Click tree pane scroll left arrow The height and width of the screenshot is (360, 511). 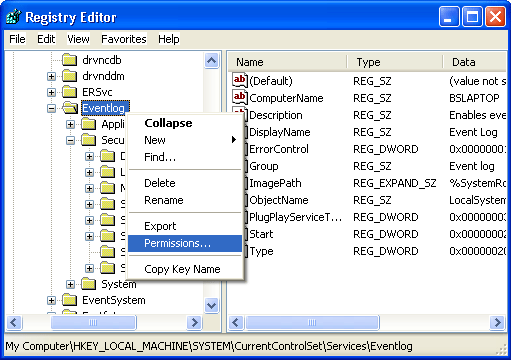[14, 322]
